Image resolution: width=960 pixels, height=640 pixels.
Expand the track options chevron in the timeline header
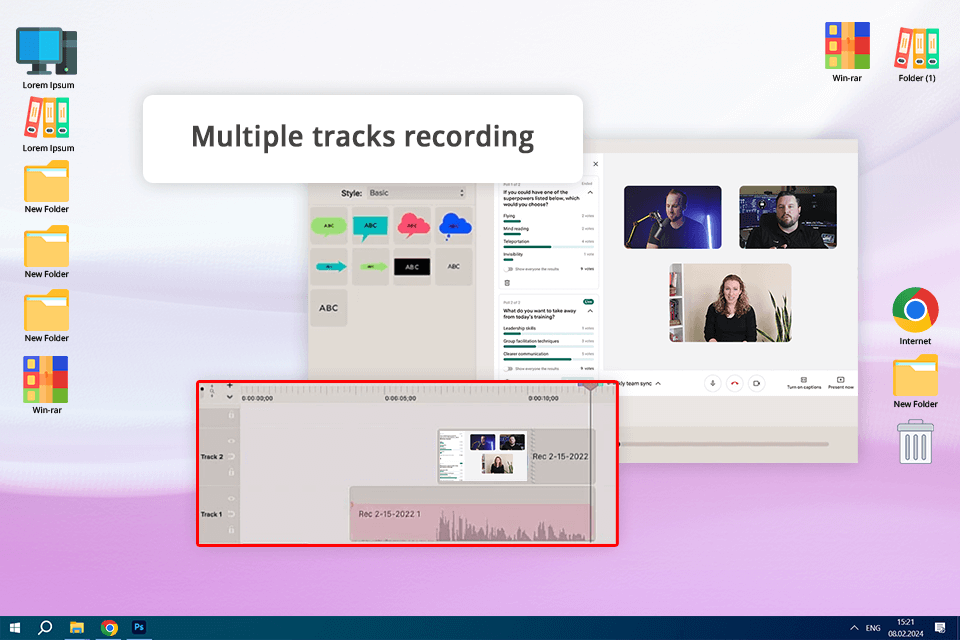pyautogui.click(x=230, y=397)
